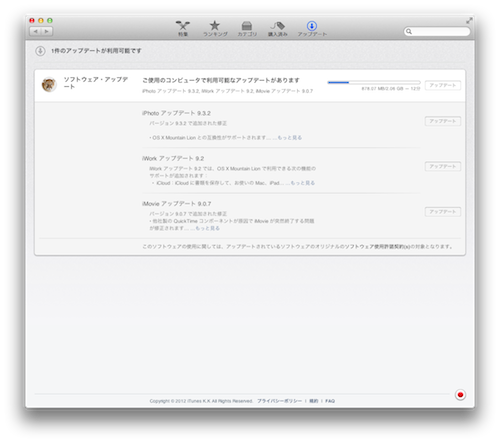Go forward with the right arrow button
This screenshot has height=443, width=500.
tap(47, 31)
